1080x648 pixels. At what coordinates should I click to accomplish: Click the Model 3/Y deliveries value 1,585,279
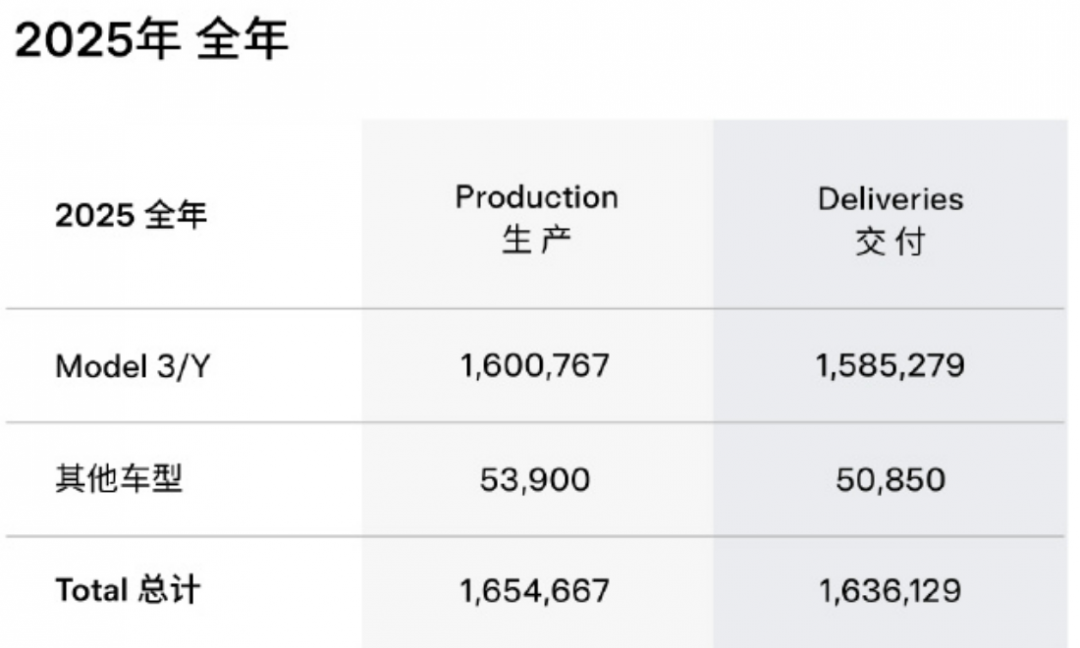pyautogui.click(x=890, y=366)
